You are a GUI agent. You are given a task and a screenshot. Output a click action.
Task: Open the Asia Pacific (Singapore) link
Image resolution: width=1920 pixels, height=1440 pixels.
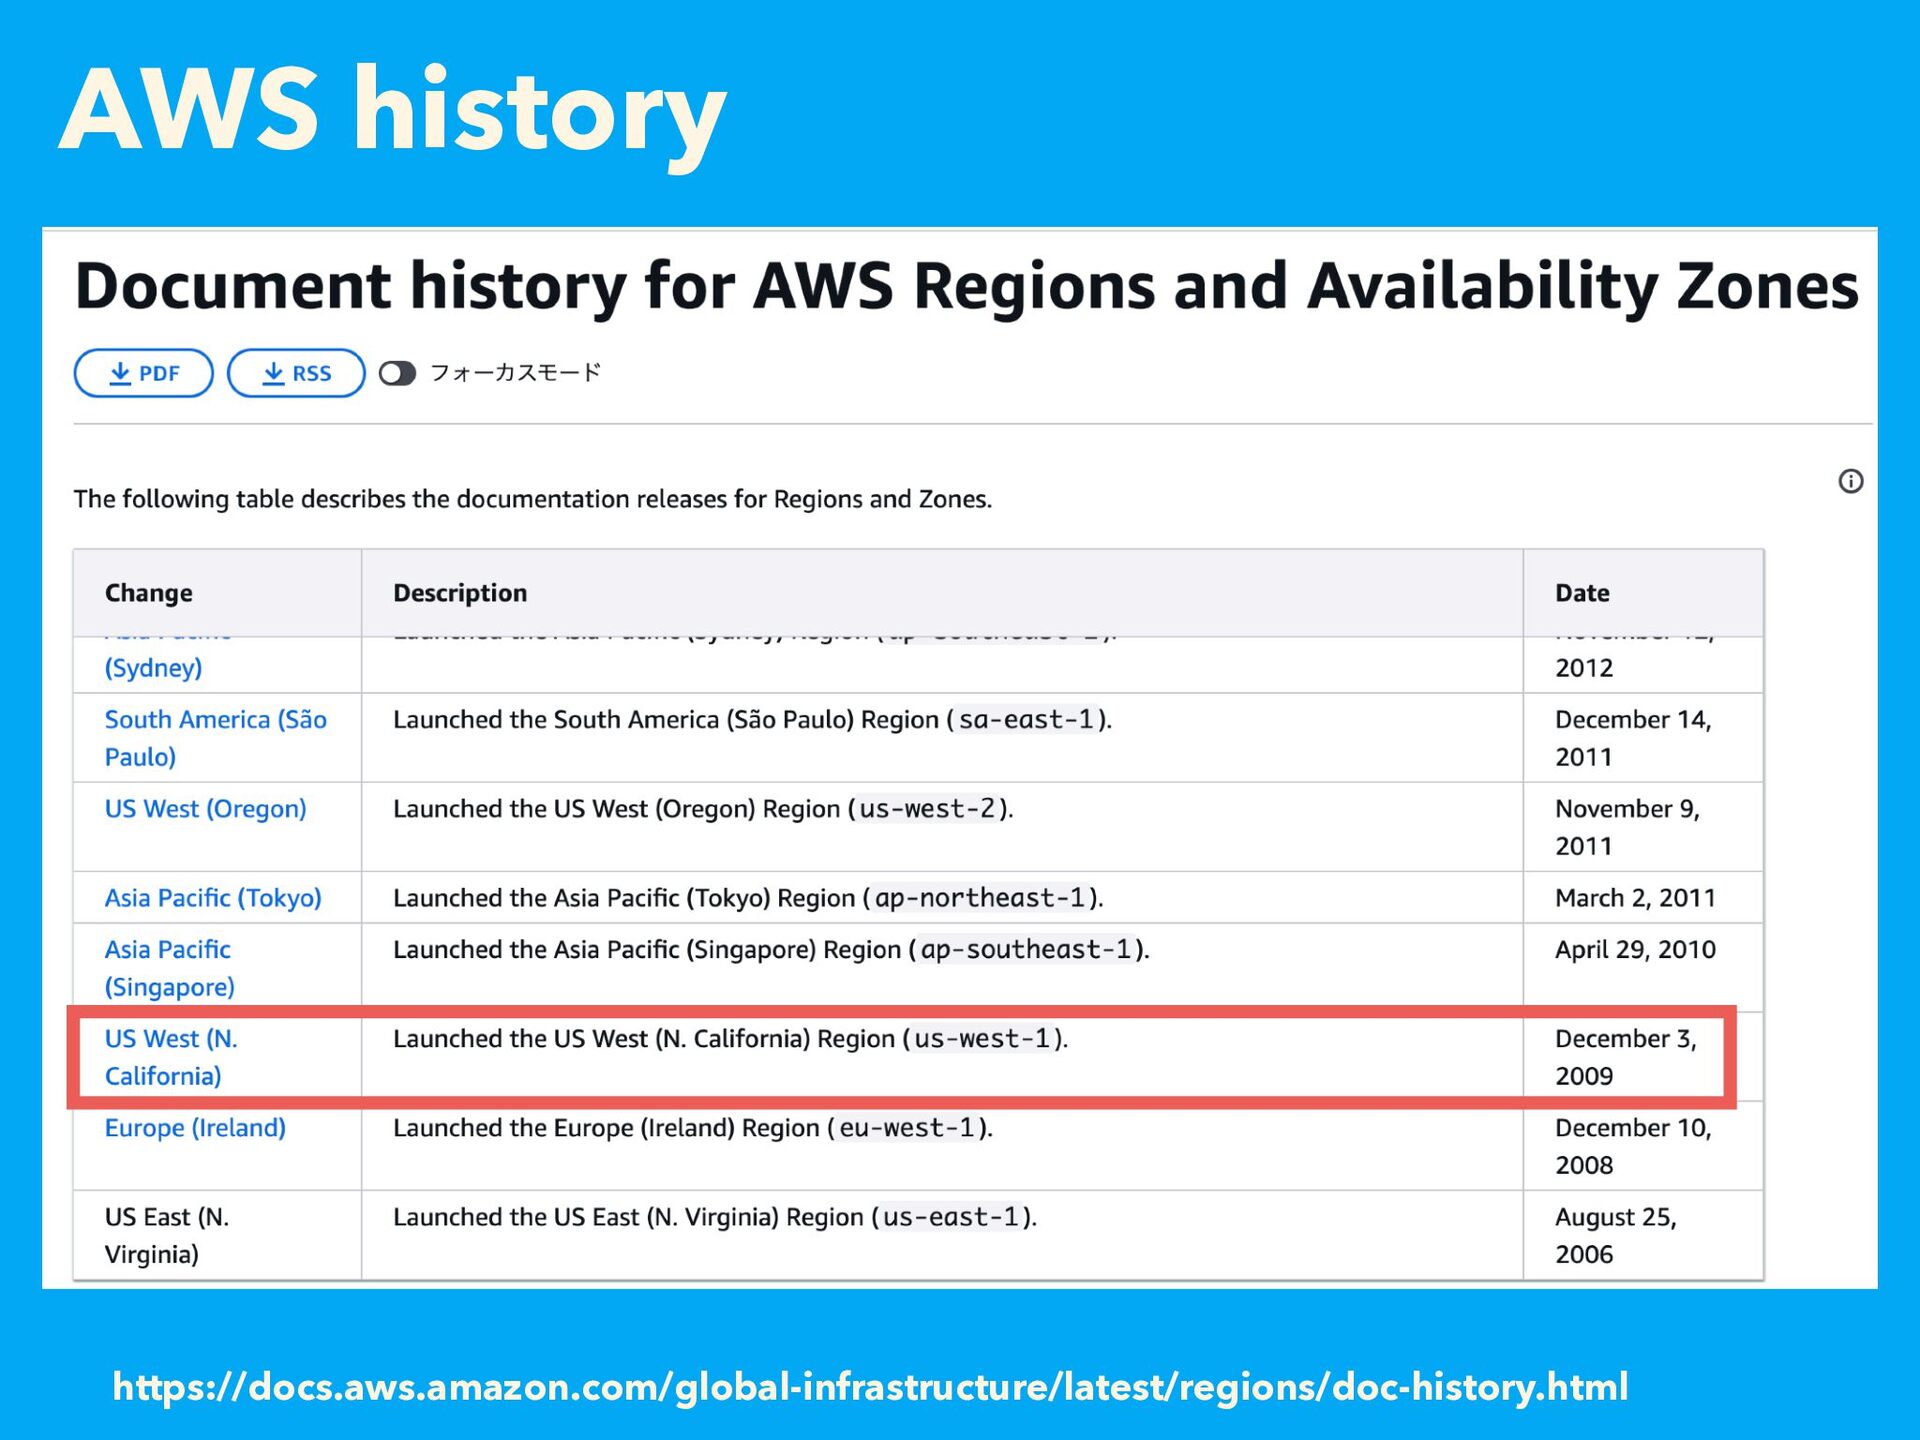click(168, 950)
